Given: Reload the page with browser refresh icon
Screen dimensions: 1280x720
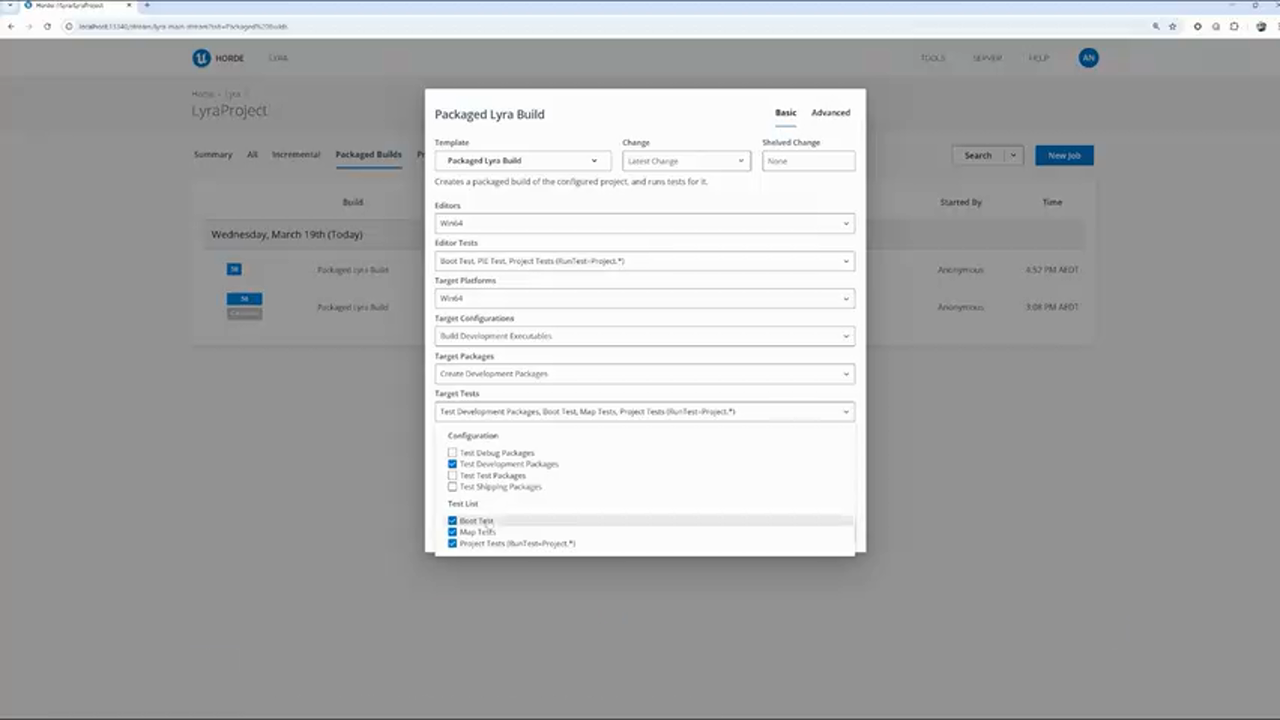Looking at the screenshot, I should pos(47,26).
